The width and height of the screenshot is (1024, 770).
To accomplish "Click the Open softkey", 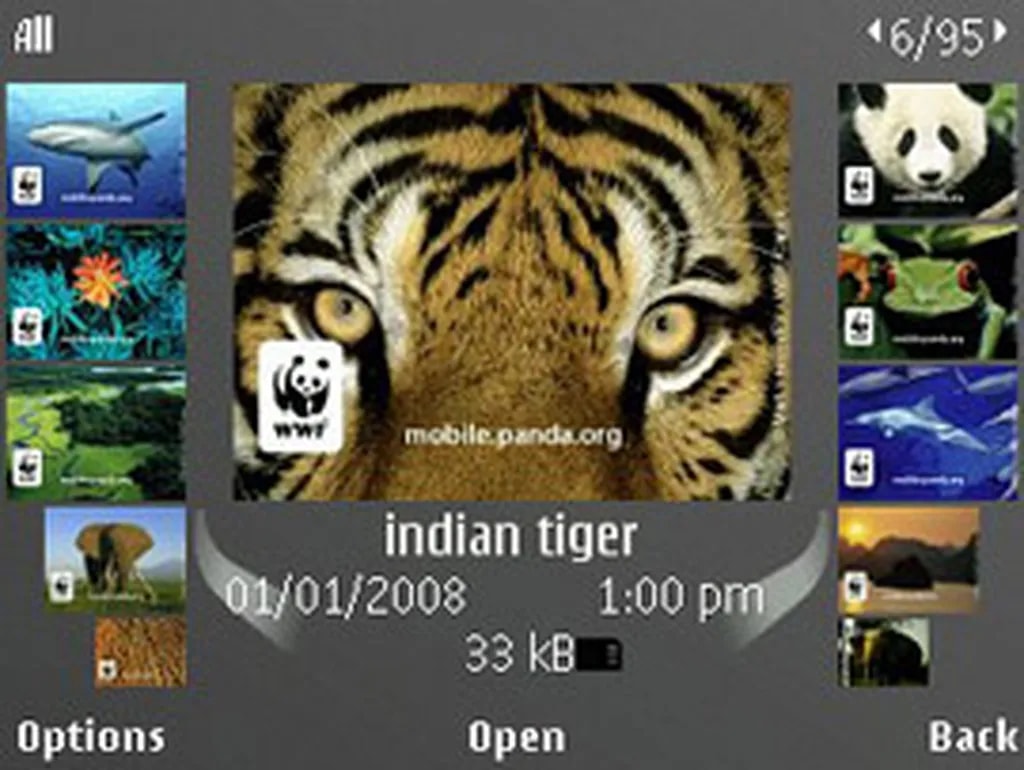I will coord(516,738).
